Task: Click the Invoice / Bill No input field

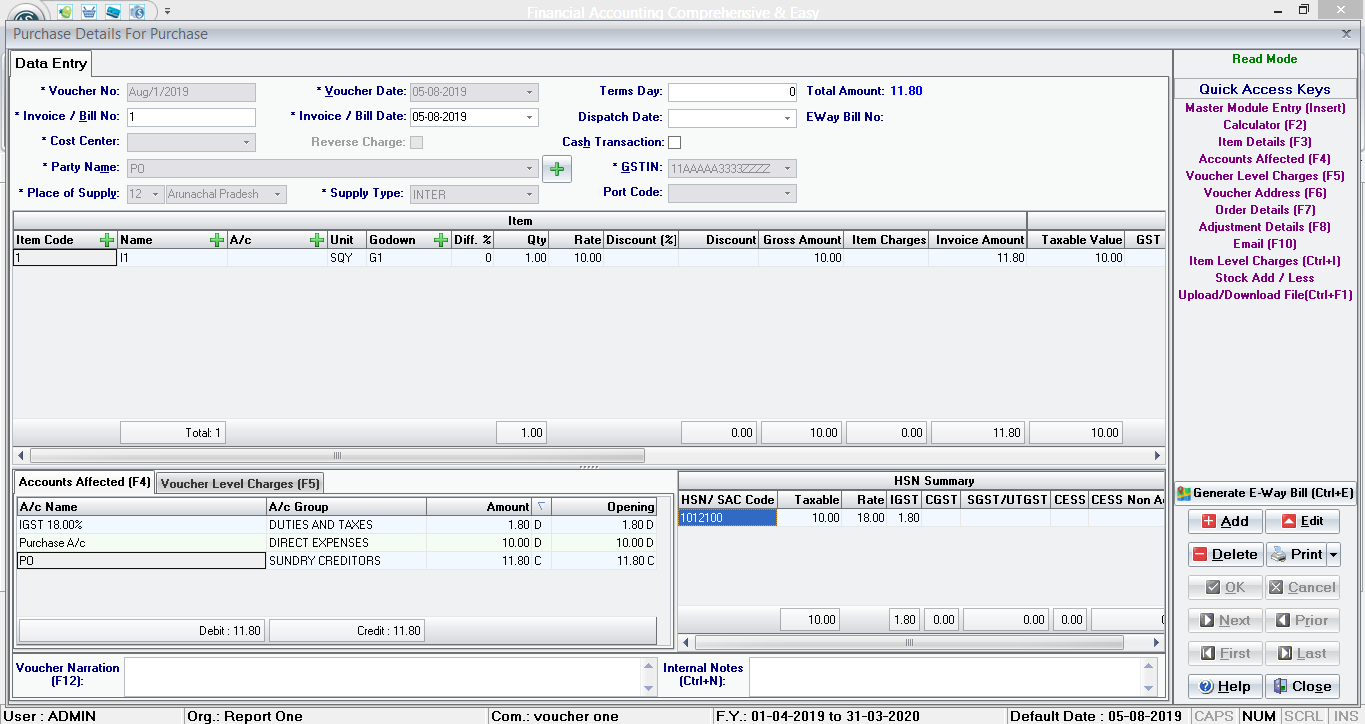Action: point(191,117)
